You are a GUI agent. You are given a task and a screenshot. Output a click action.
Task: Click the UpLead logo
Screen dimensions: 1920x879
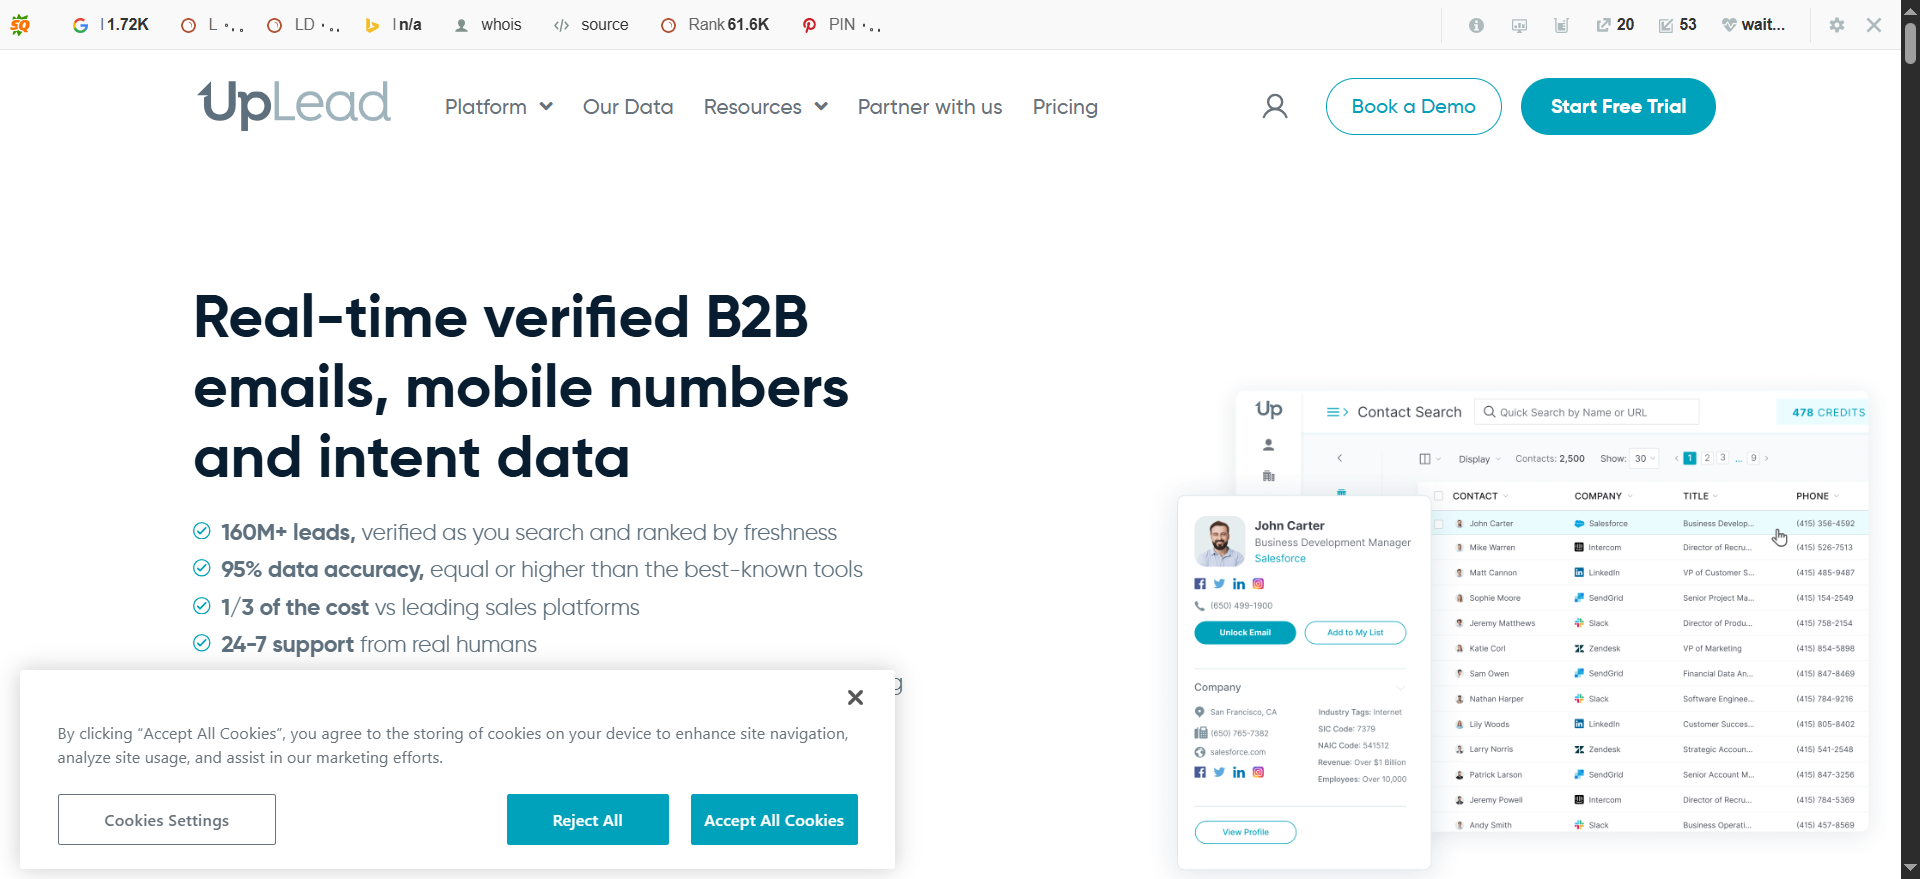click(x=294, y=104)
